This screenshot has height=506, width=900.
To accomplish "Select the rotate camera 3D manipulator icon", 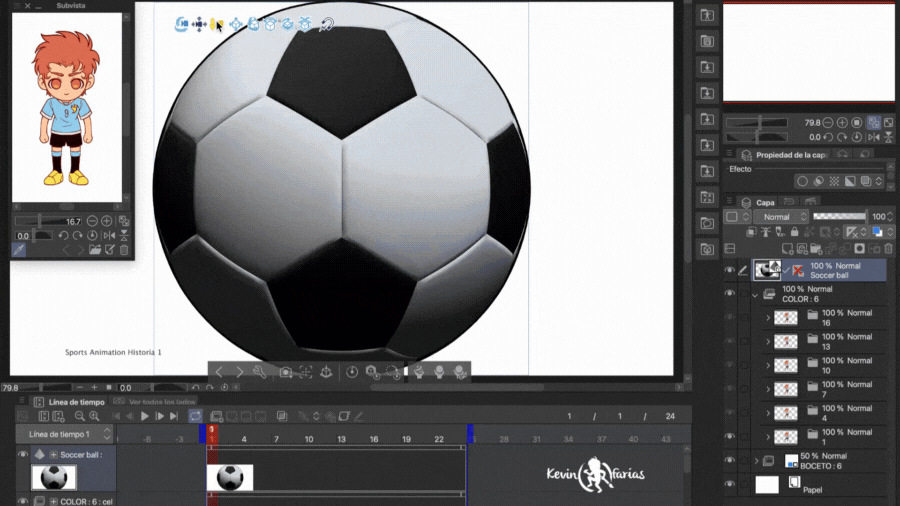I will 181,24.
